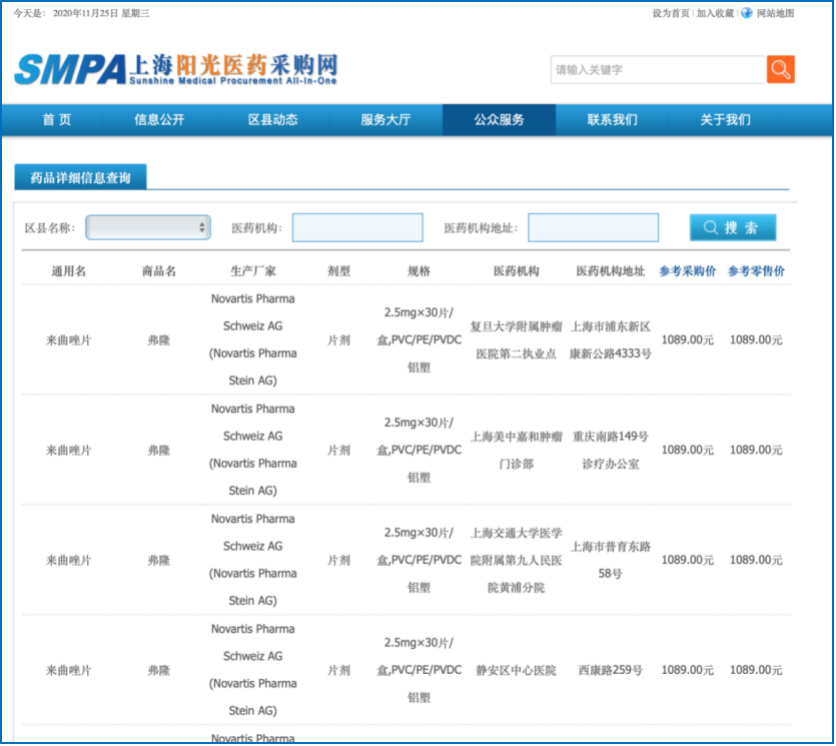This screenshot has height=746, width=836.
Task: Open the 服务大厅 menu
Action: click(385, 119)
